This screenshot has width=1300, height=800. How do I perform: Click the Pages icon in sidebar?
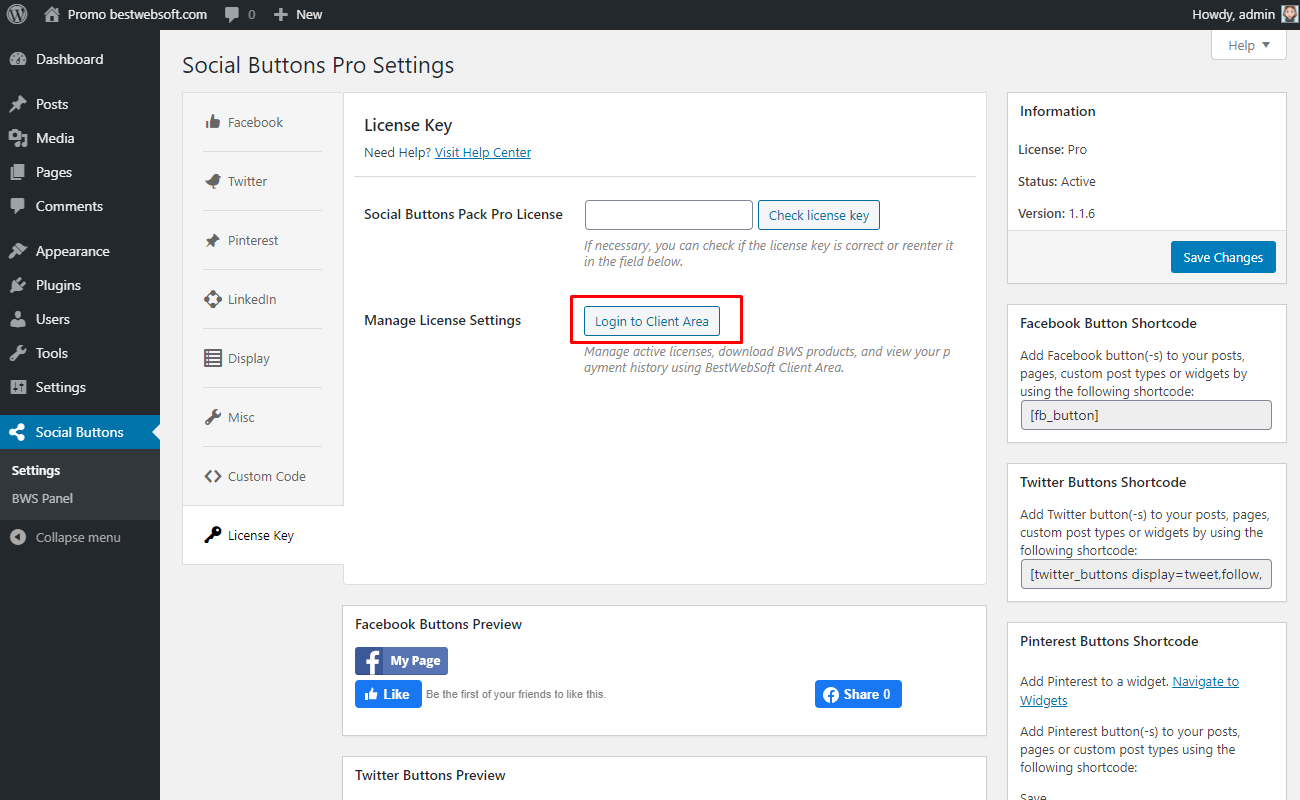(18, 172)
